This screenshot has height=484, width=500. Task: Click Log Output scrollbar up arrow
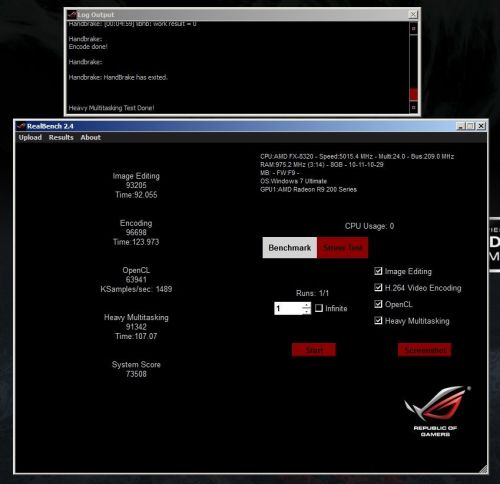(x=413, y=29)
